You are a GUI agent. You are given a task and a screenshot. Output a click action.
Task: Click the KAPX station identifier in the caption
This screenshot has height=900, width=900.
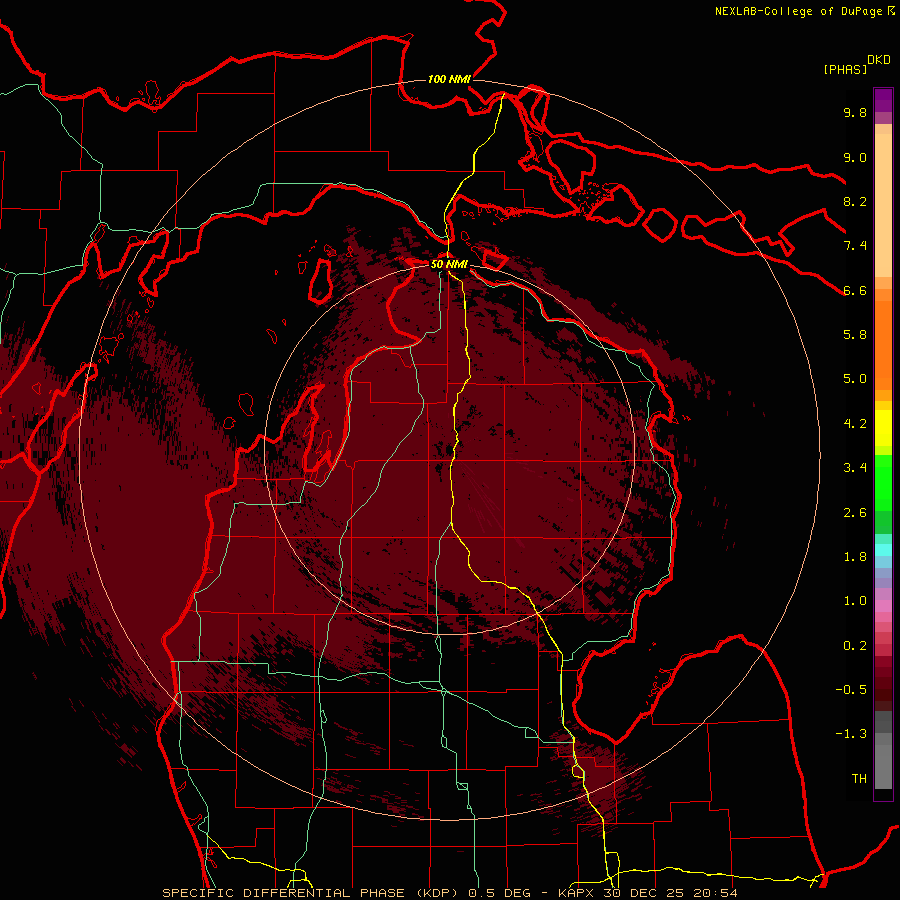(x=577, y=893)
